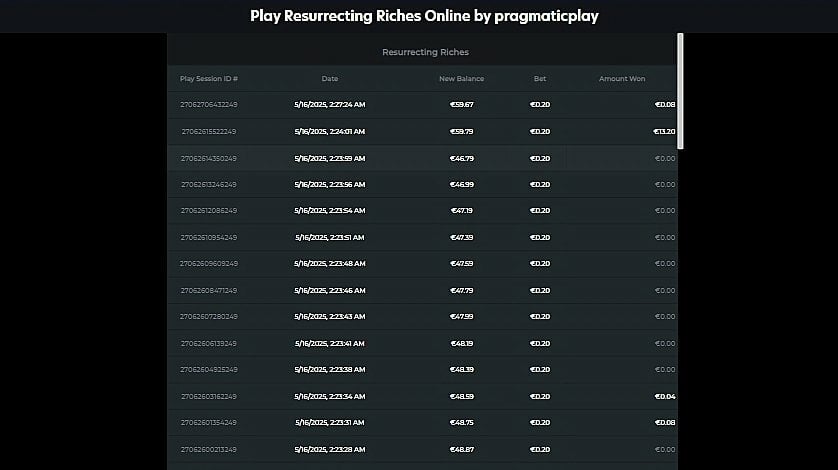This screenshot has width=838, height=470.
Task: Open session ID 2706270643249
Action: coord(208,105)
